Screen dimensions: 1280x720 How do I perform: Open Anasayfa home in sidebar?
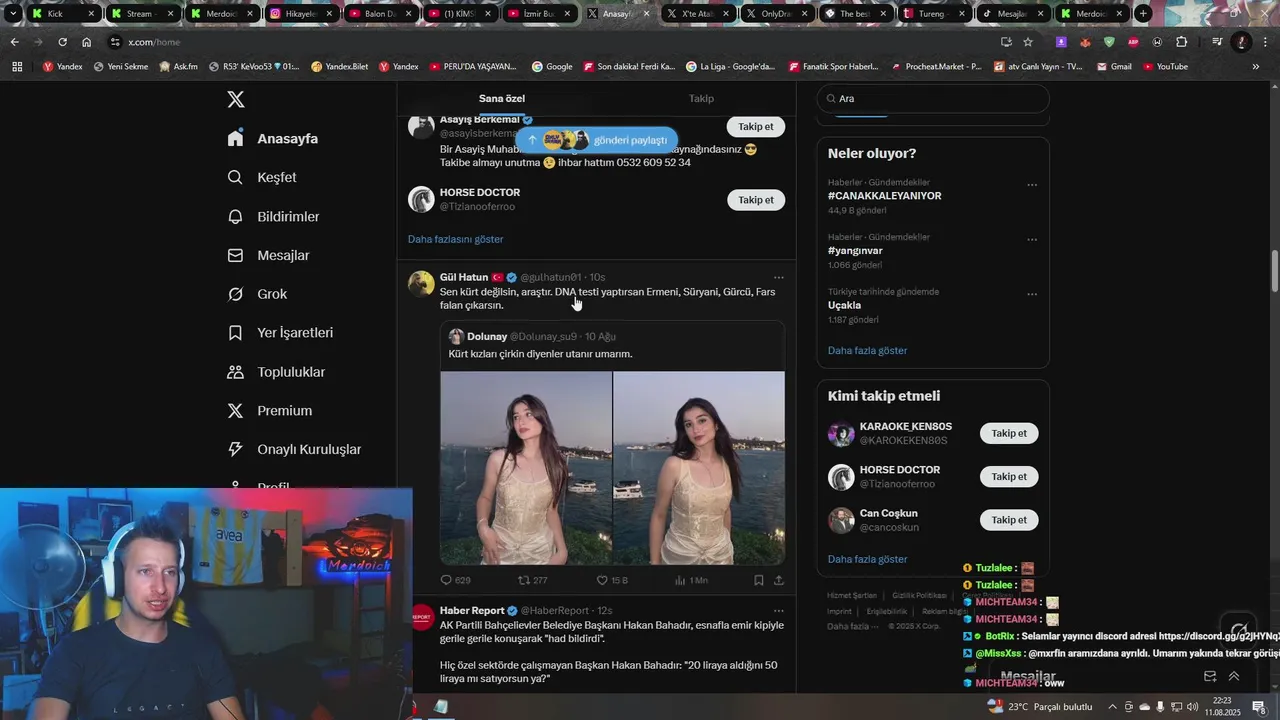click(273, 138)
